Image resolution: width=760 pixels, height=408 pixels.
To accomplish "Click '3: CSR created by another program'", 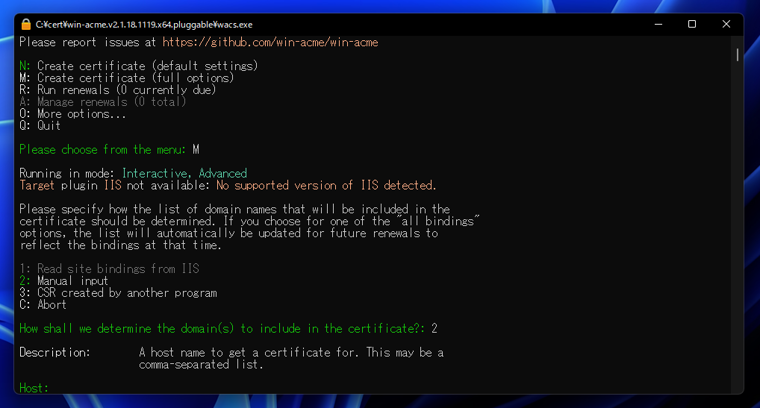I will pyautogui.click(x=118, y=293).
